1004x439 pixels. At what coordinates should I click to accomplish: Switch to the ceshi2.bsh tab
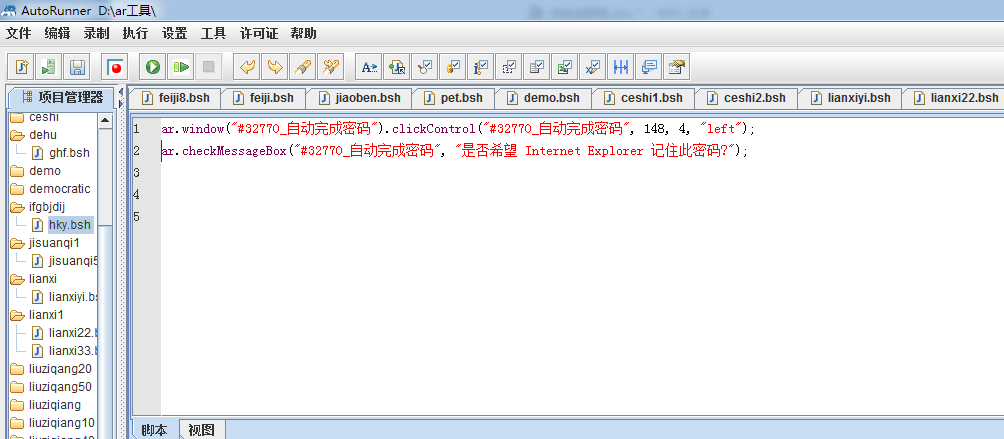click(x=746, y=98)
